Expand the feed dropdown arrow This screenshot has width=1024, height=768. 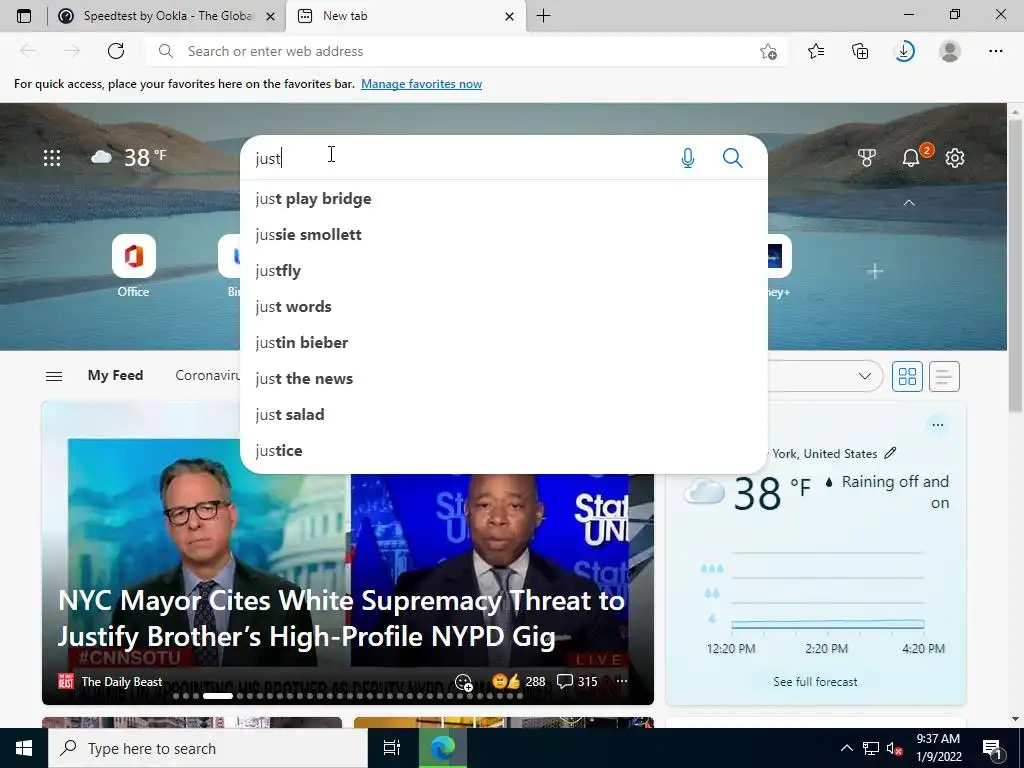[865, 376]
